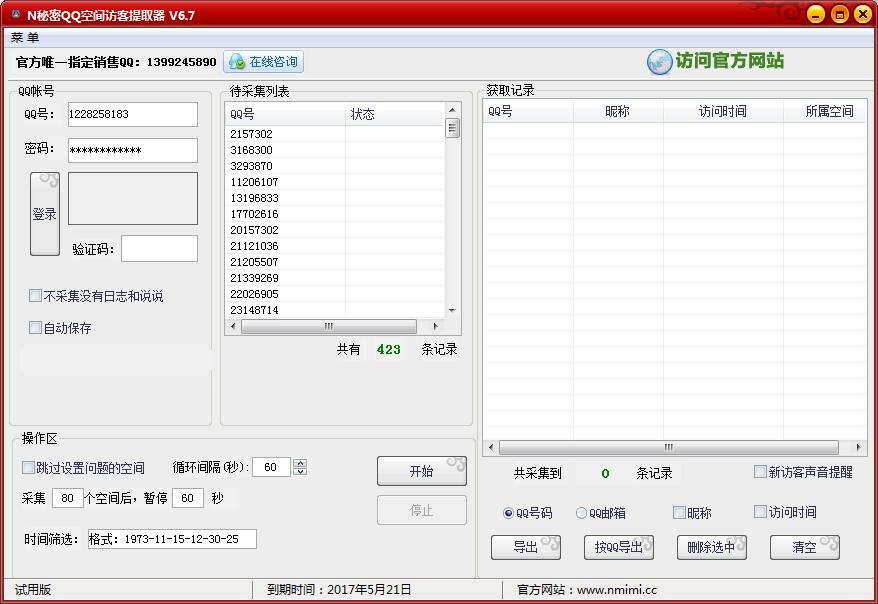Click the captcha image box
The image size is (878, 604).
point(133,198)
